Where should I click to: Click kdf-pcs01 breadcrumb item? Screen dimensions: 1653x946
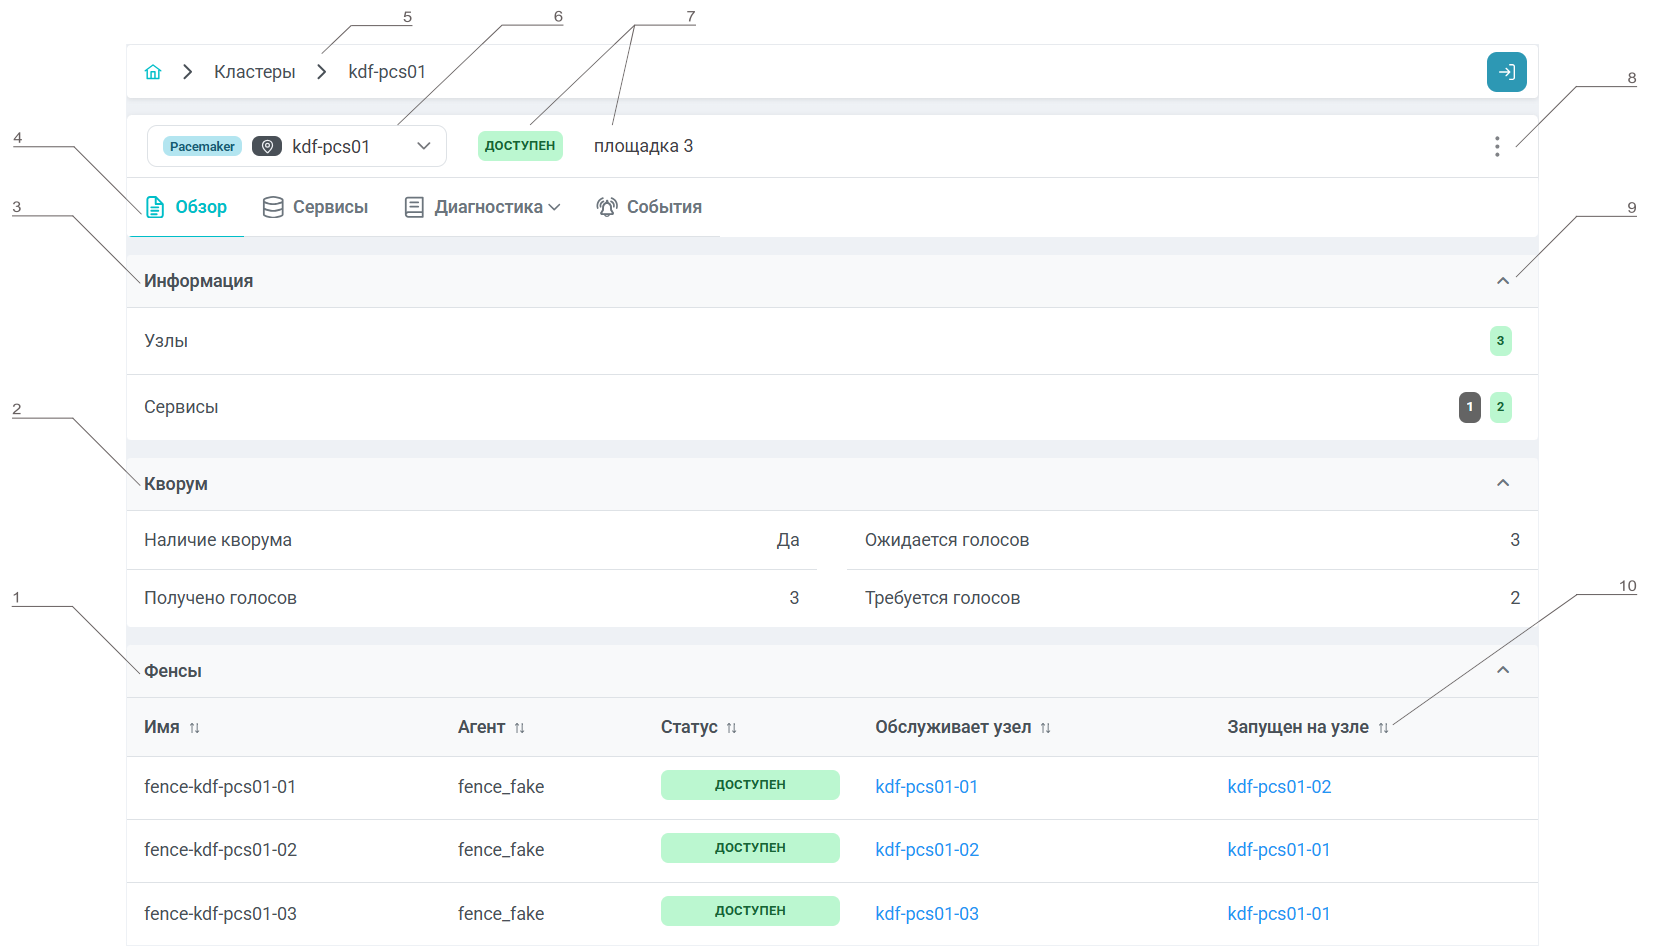point(387,72)
